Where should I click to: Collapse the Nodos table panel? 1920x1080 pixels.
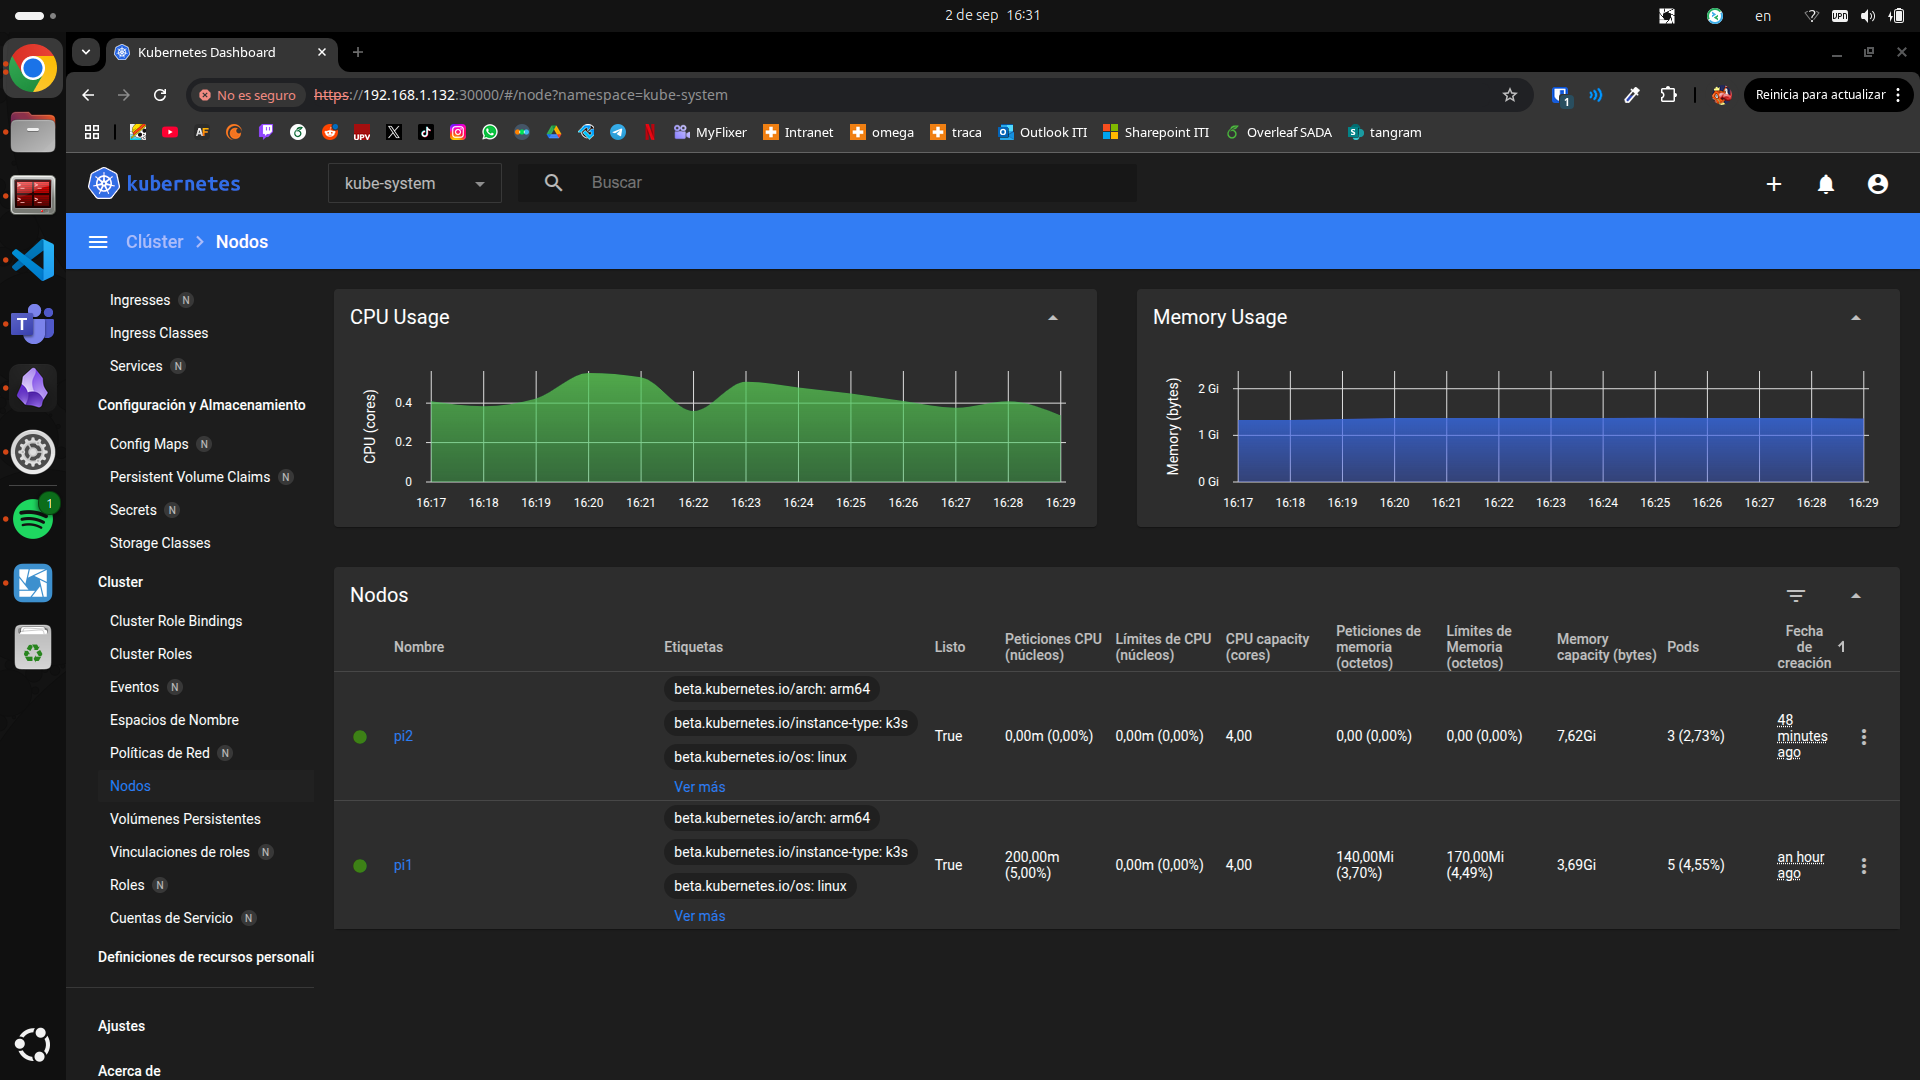(x=1856, y=596)
